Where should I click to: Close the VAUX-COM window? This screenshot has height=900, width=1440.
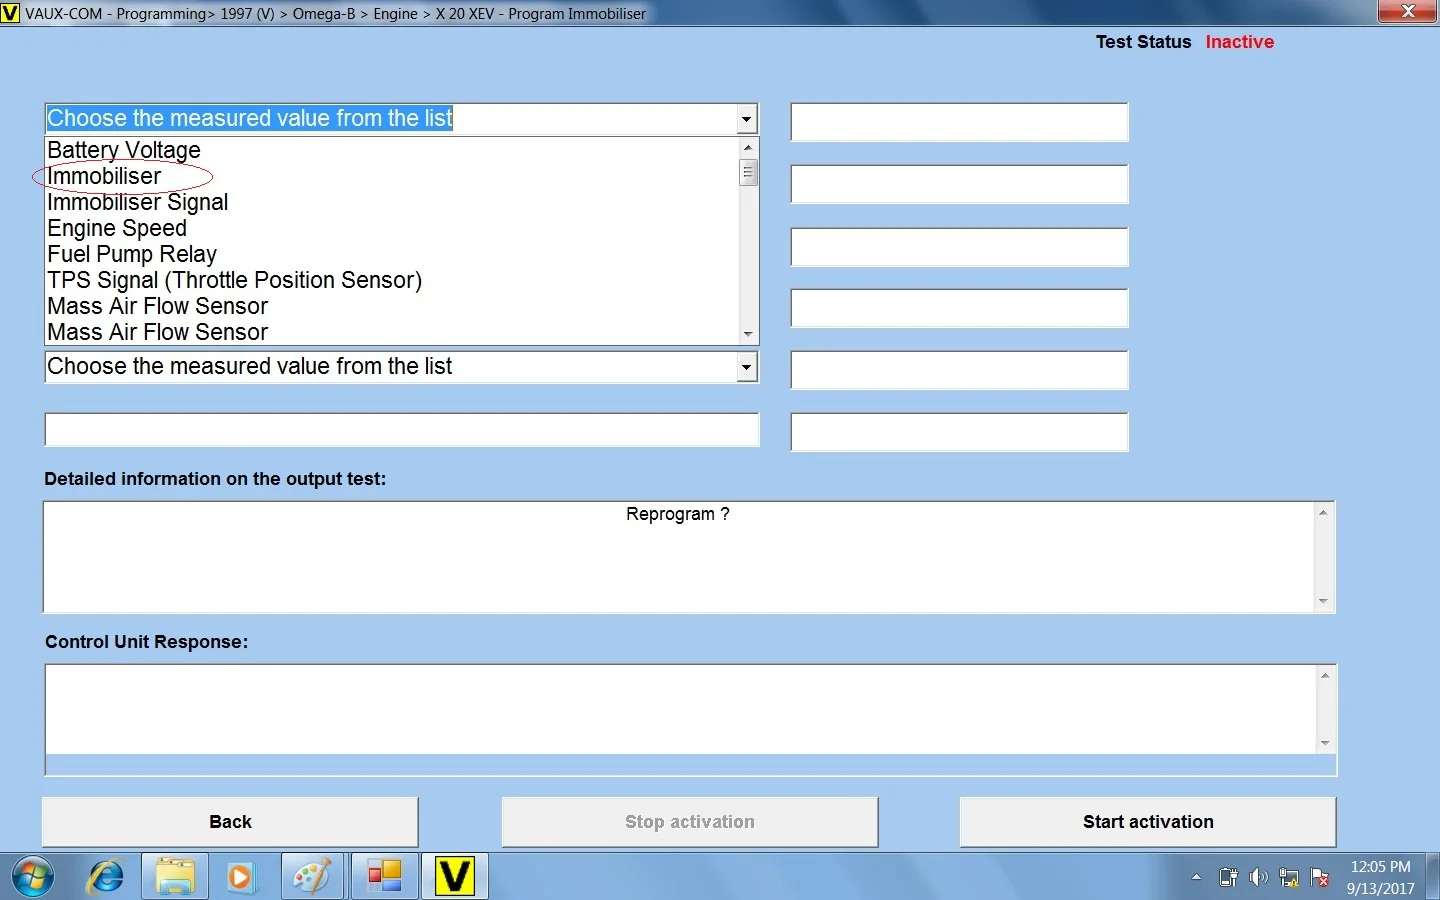(x=1408, y=11)
